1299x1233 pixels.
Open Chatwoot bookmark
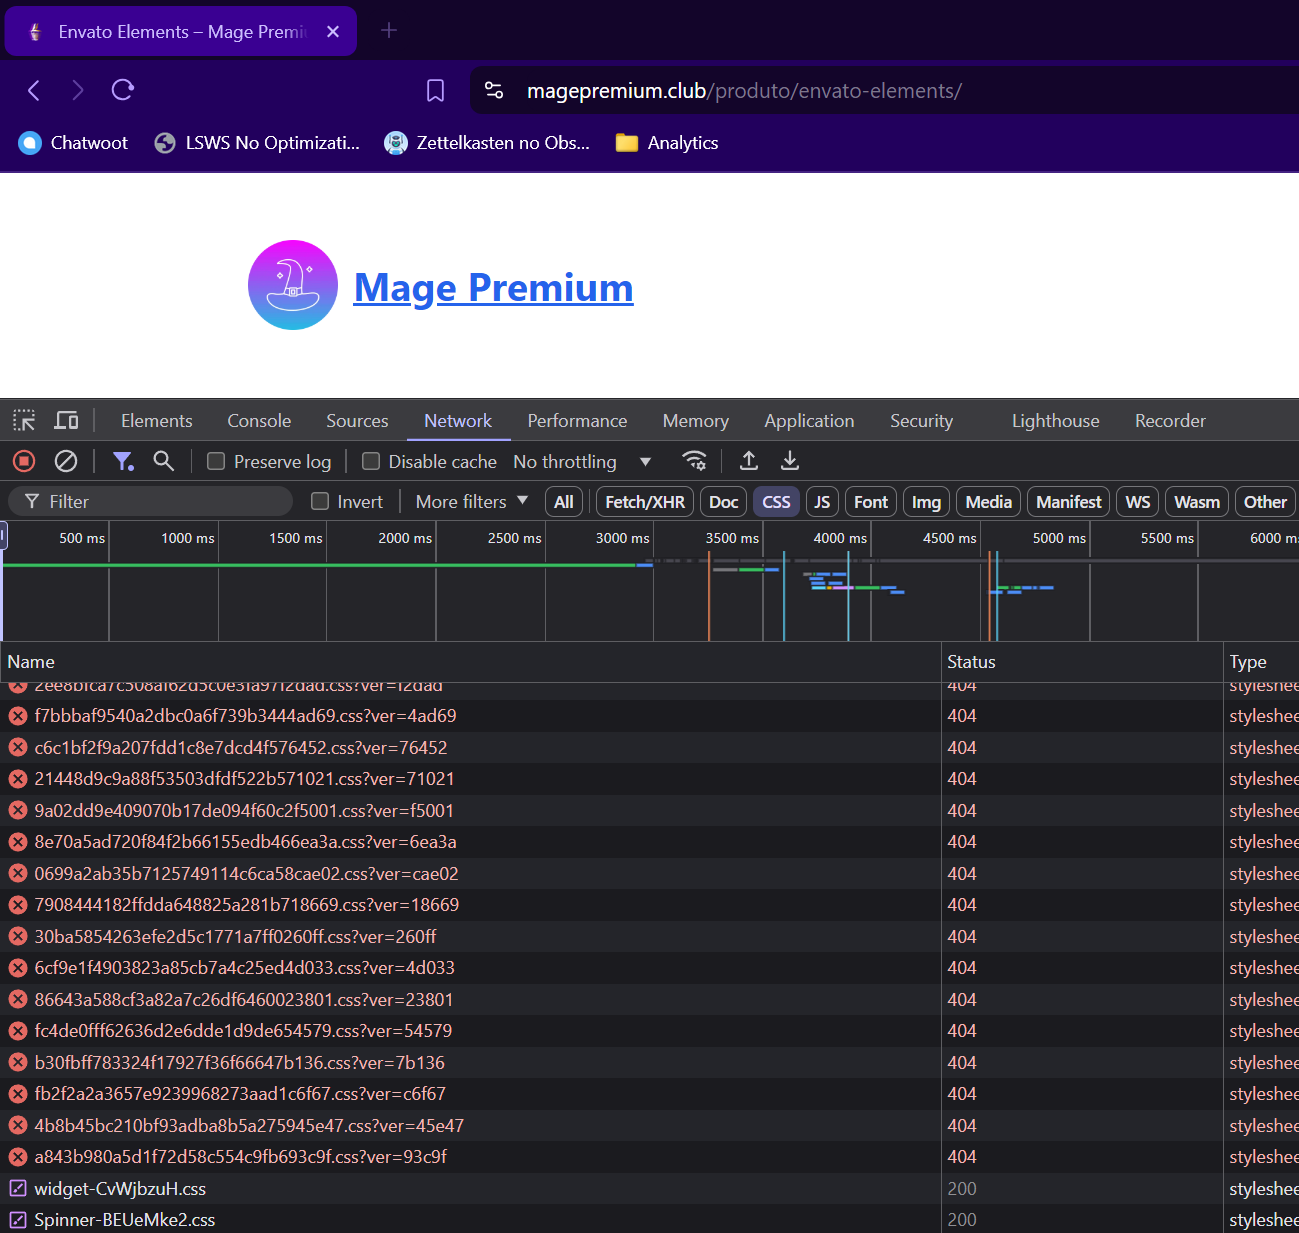pyautogui.click(x=74, y=143)
